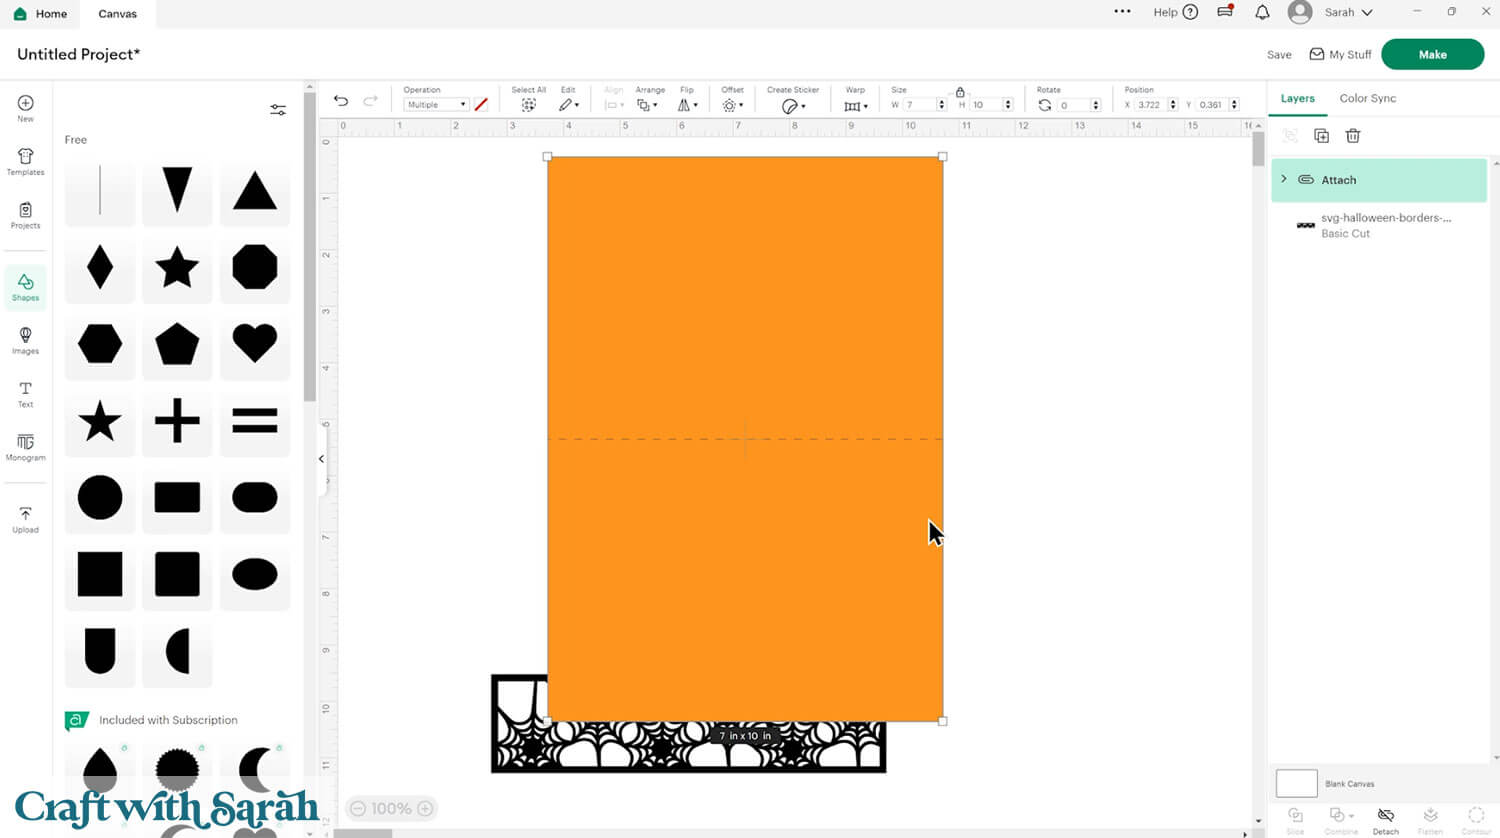Switch to the Color Sync tab
Viewport: 1500px width, 838px height.
pos(1367,98)
